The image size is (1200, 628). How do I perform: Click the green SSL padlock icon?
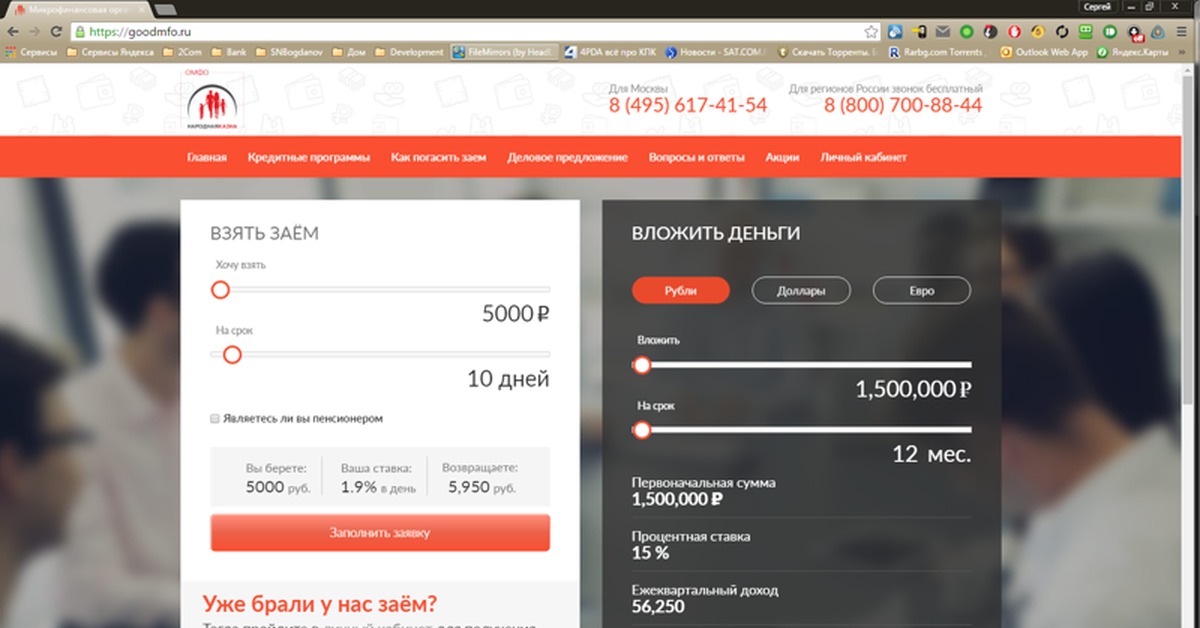click(x=79, y=32)
